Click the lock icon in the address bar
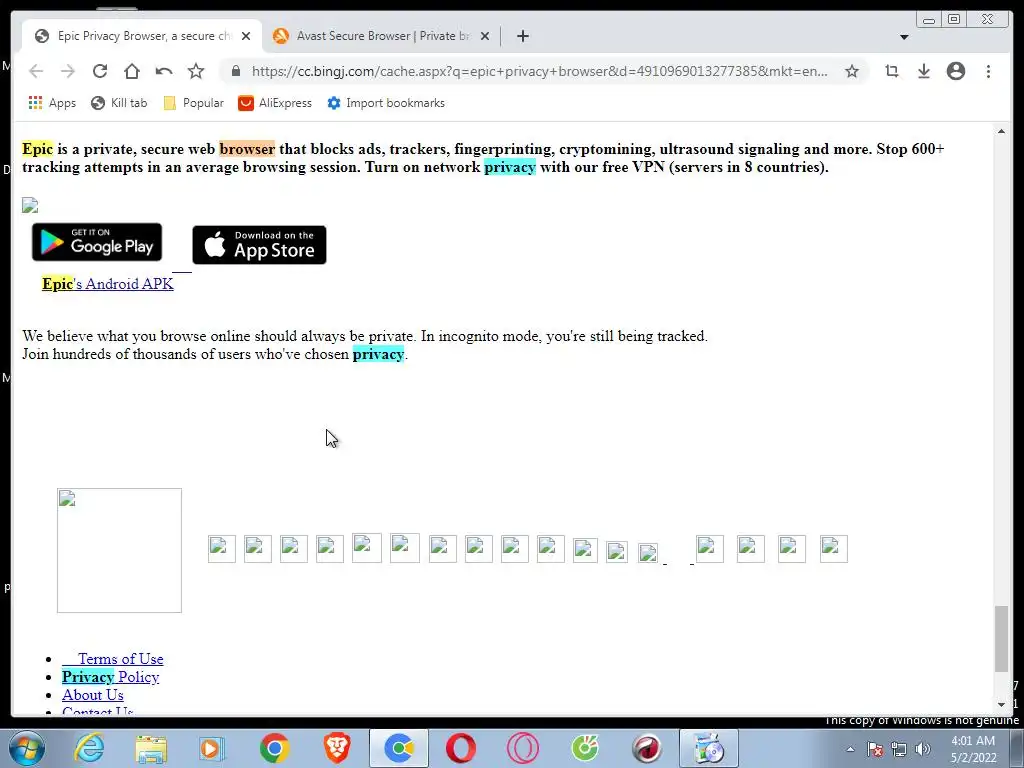This screenshot has width=1024, height=768. click(x=236, y=71)
